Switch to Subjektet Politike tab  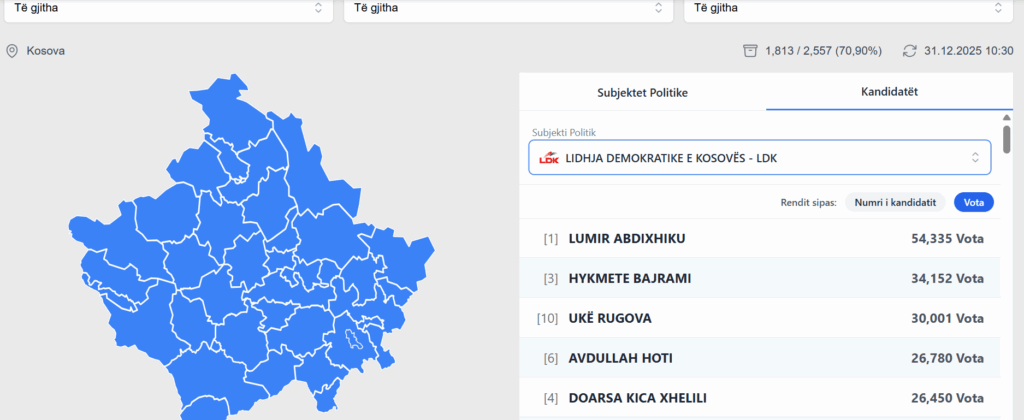tap(642, 92)
